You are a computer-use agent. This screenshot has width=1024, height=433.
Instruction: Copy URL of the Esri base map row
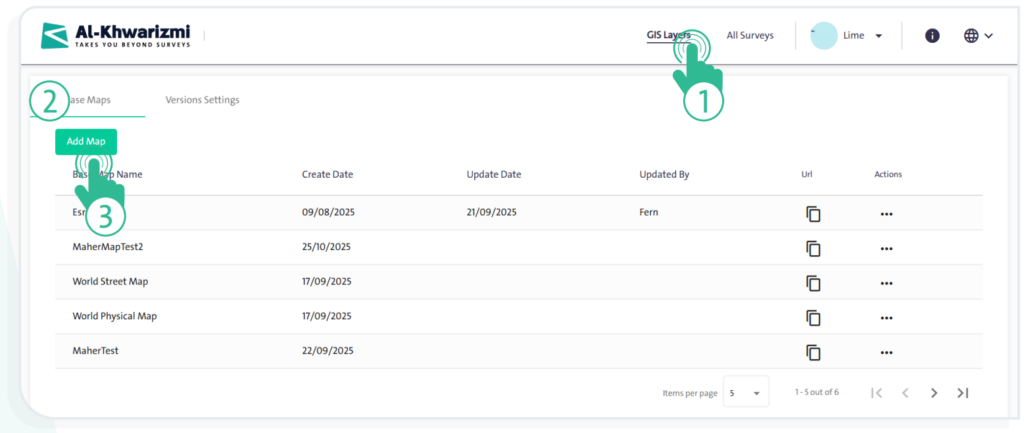pyautogui.click(x=813, y=214)
